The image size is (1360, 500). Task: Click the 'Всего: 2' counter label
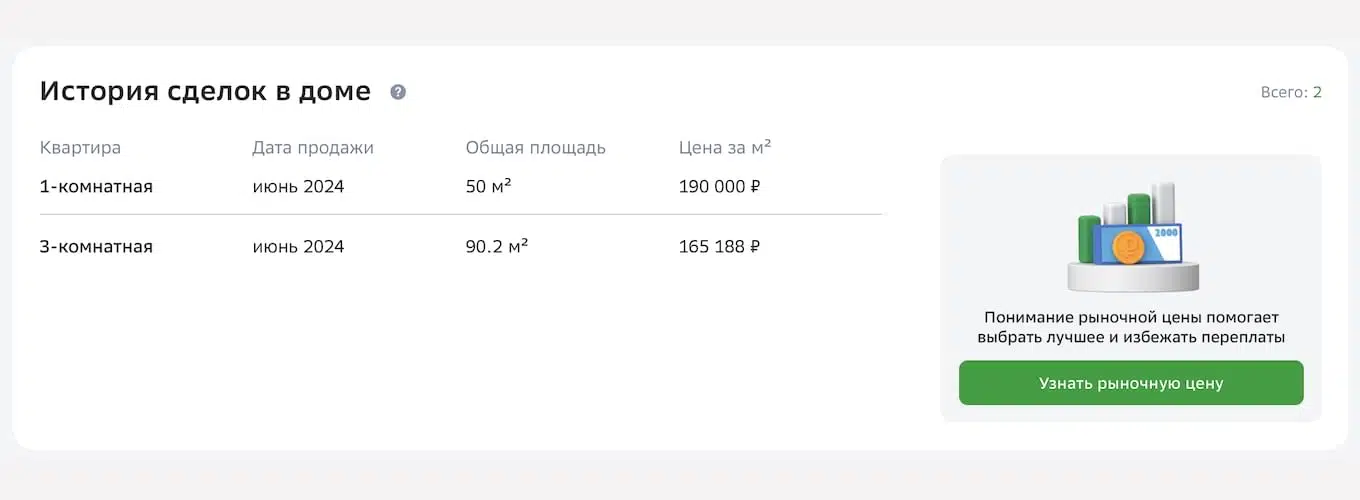[1291, 92]
